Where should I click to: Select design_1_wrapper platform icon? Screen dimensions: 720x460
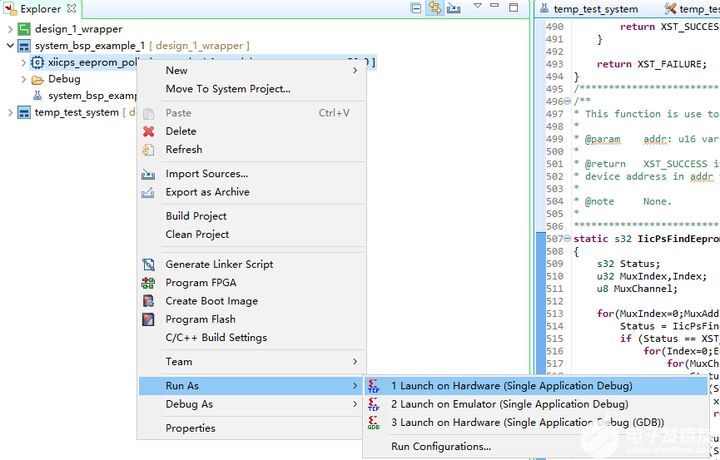tap(24, 29)
